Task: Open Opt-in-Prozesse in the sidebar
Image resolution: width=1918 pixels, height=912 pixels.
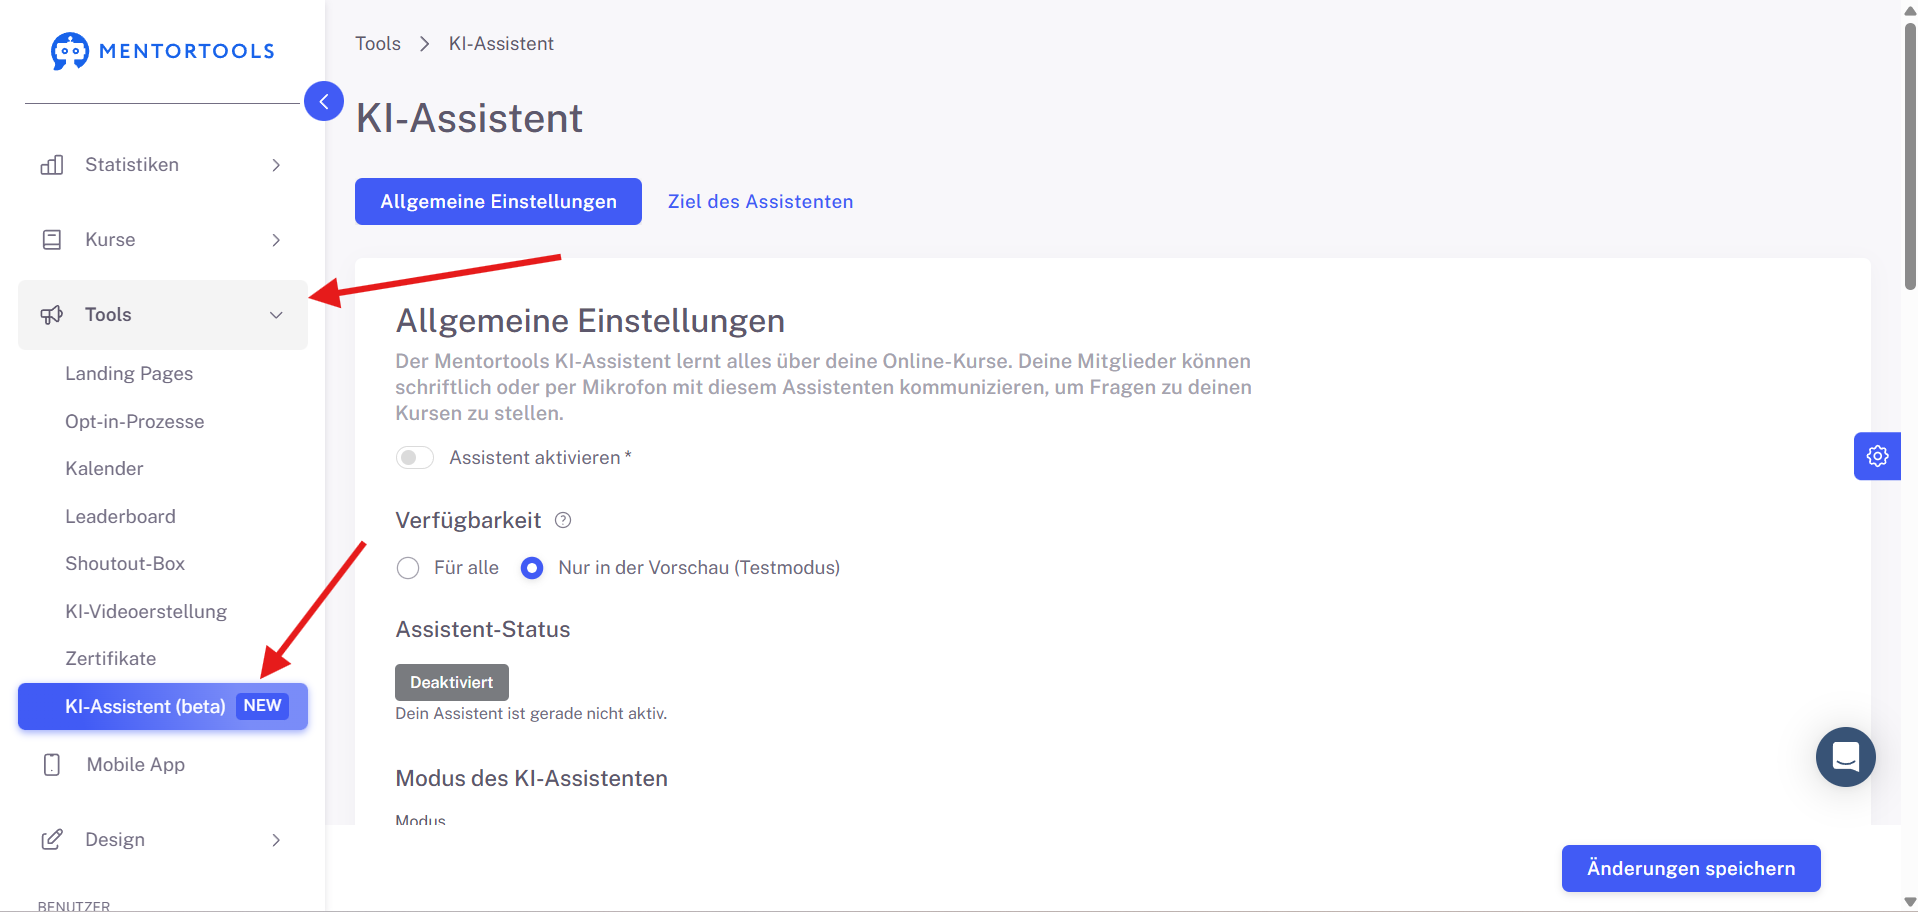Action: 135,422
